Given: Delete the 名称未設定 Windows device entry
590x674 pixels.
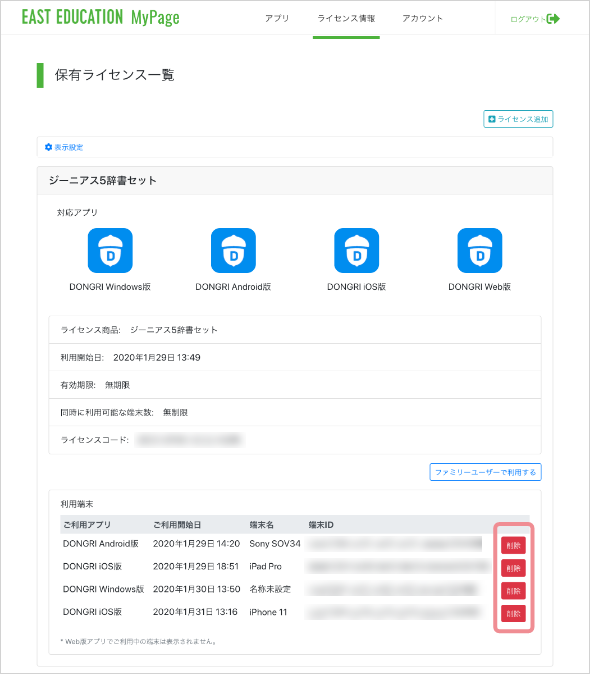Looking at the screenshot, I should (514, 591).
